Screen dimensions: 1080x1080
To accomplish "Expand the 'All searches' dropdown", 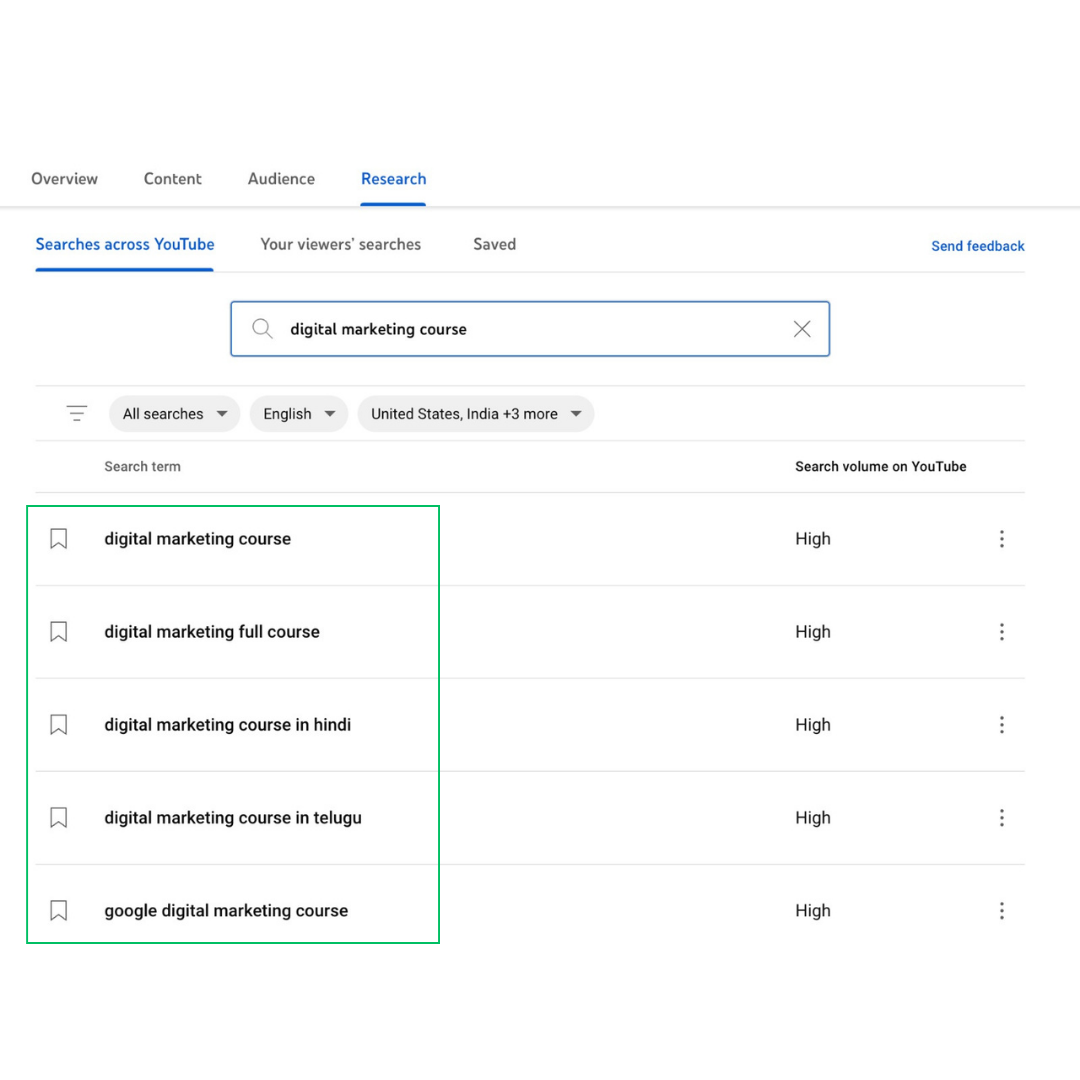I will (174, 414).
